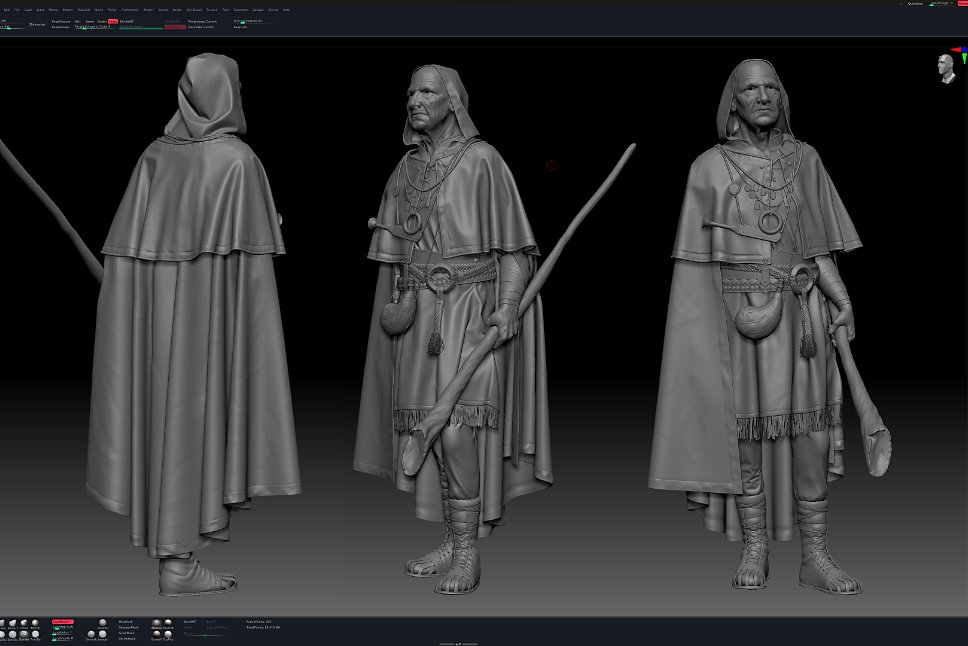The image size is (968, 646).
Task: Select the TrimDynamic brush icon
Action: point(35,634)
